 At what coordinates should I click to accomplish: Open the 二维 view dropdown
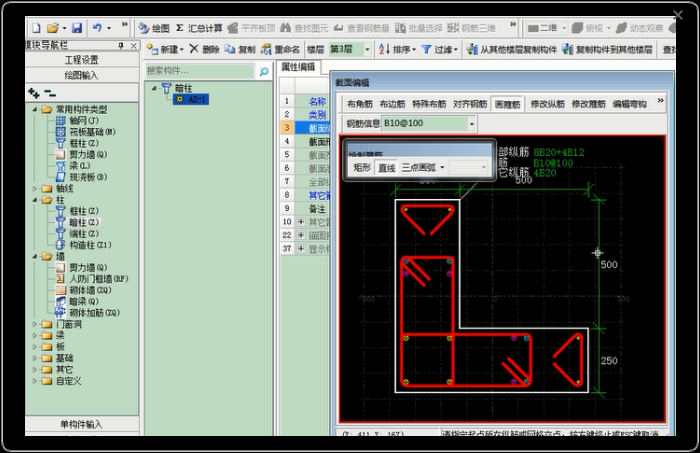click(x=564, y=29)
